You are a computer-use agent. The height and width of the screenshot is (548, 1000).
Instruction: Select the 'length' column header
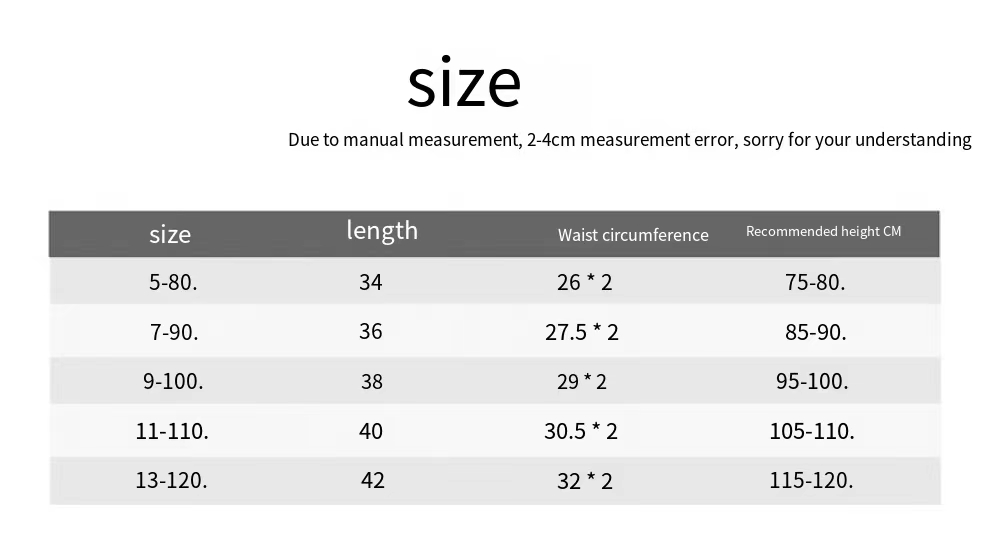(382, 230)
